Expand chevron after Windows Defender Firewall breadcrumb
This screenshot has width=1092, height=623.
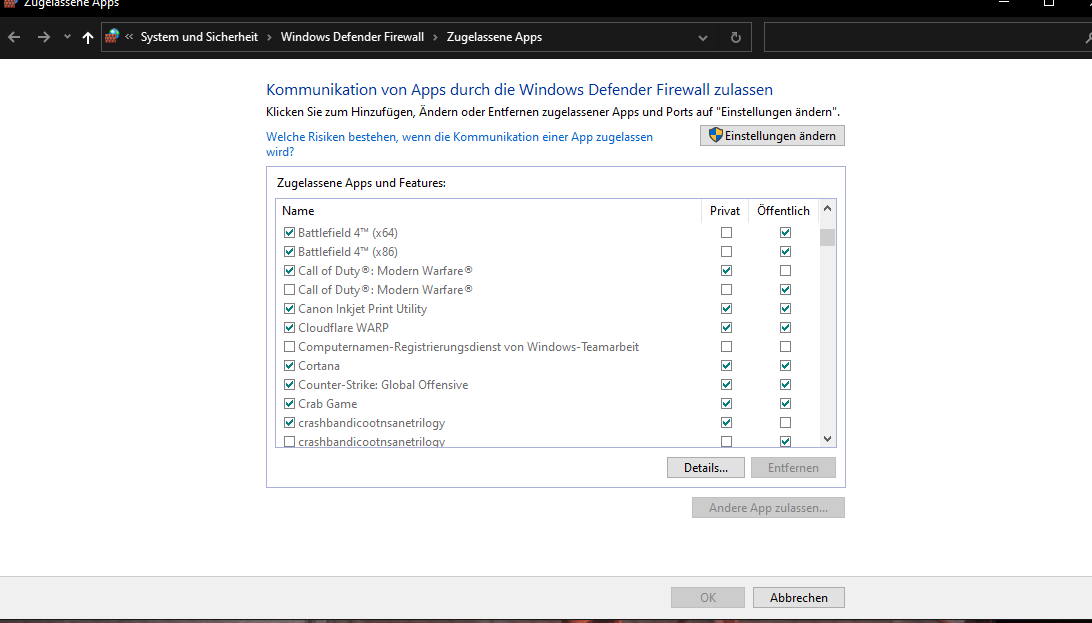tap(435, 37)
